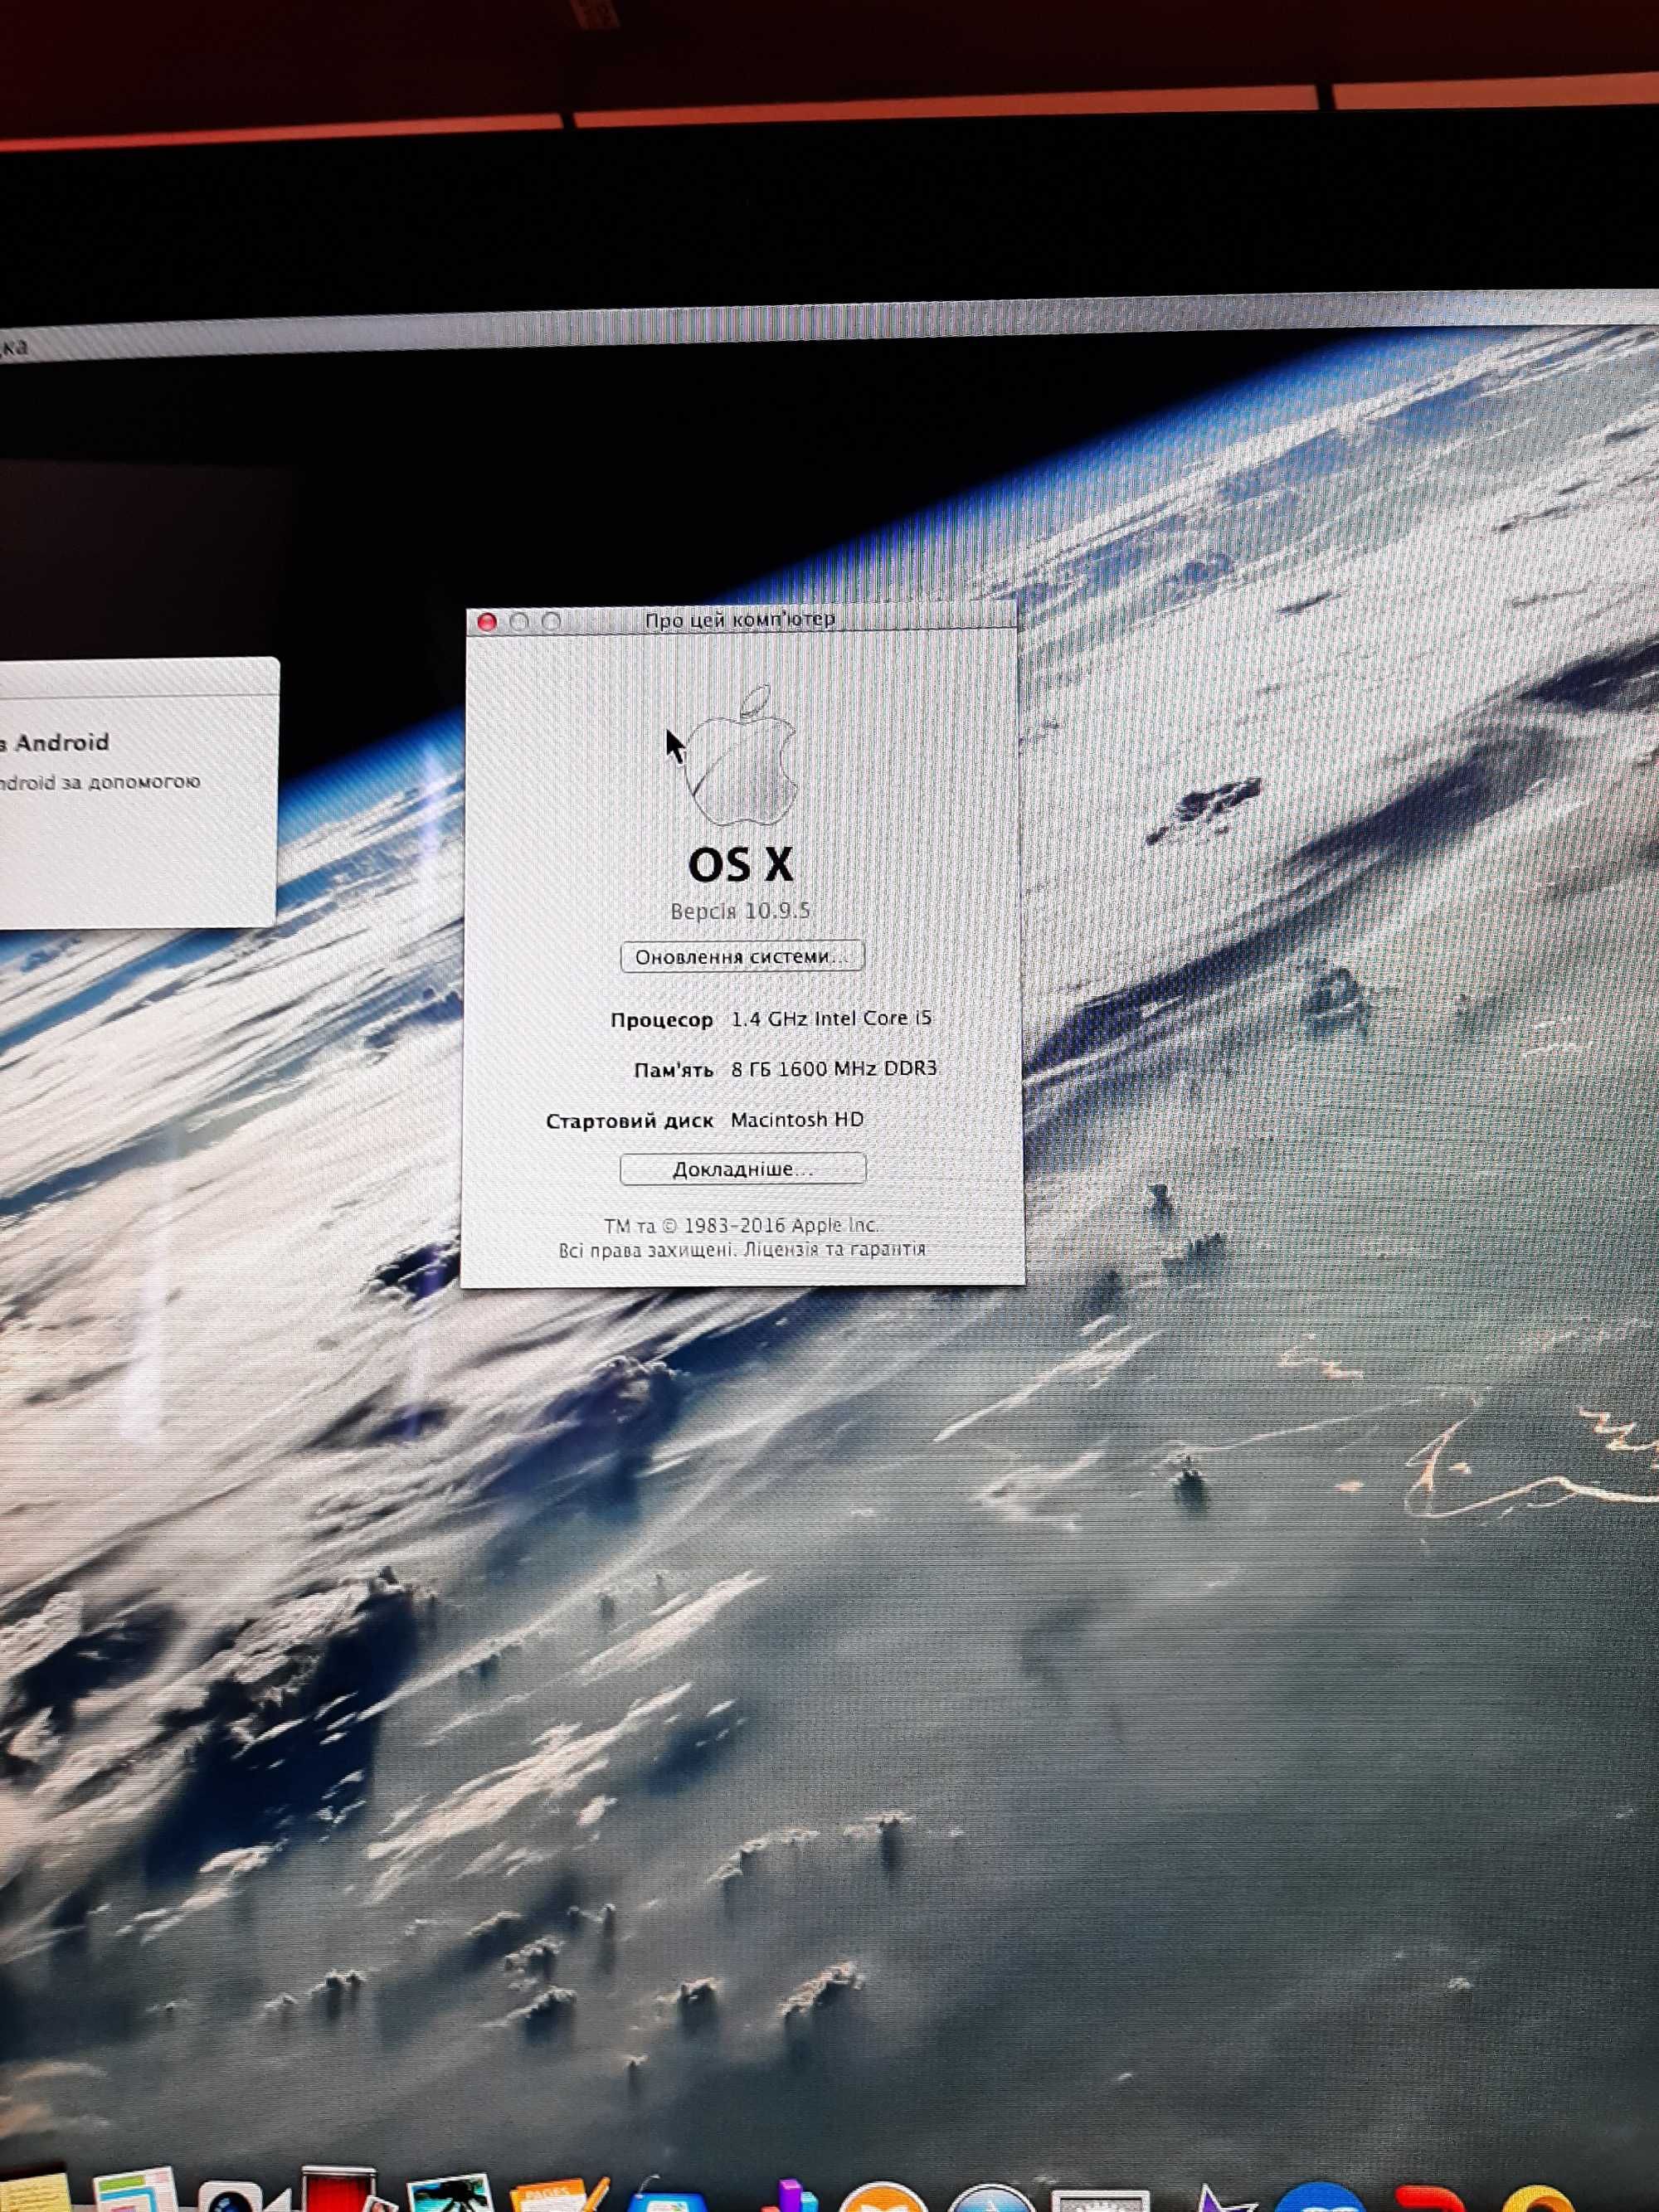1659x2212 pixels.
Task: Open the Ліцензія та гарантія link
Action: coord(834,1249)
